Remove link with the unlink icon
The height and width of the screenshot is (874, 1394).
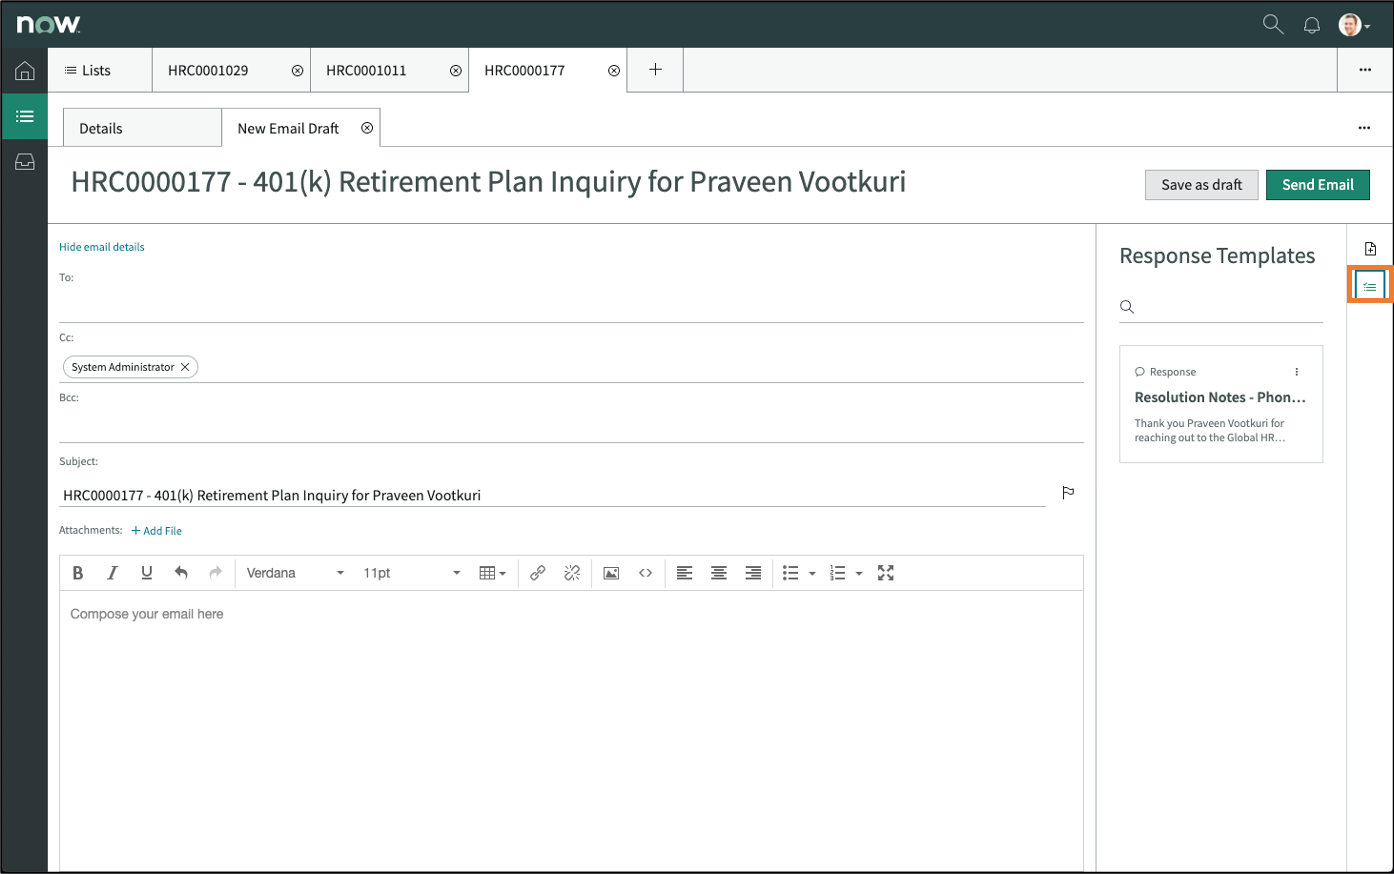(572, 573)
